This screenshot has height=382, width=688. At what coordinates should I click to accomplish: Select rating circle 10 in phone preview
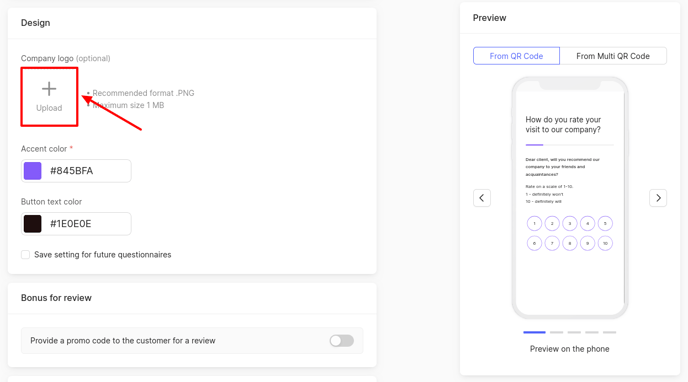pos(605,243)
